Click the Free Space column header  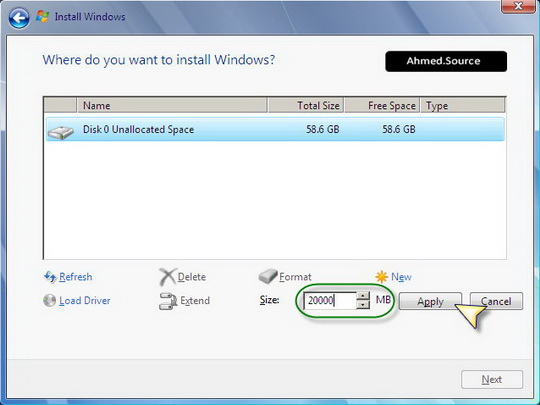click(383, 105)
